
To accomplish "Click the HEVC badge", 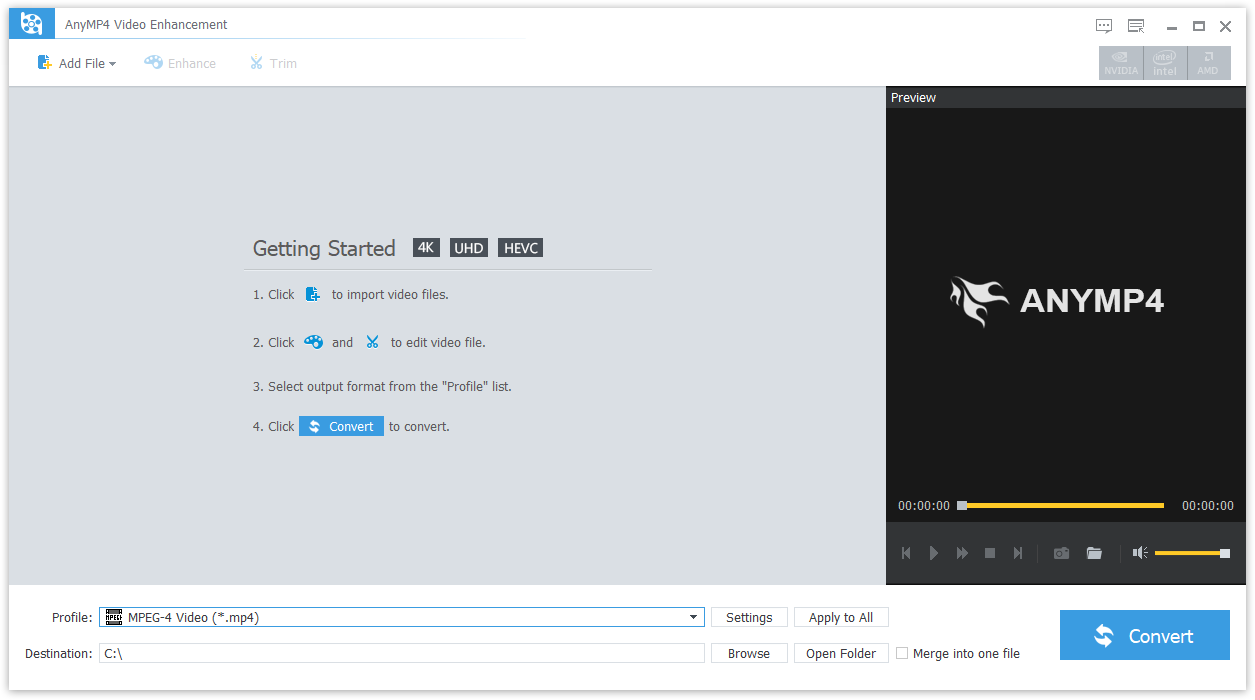I will click(520, 248).
